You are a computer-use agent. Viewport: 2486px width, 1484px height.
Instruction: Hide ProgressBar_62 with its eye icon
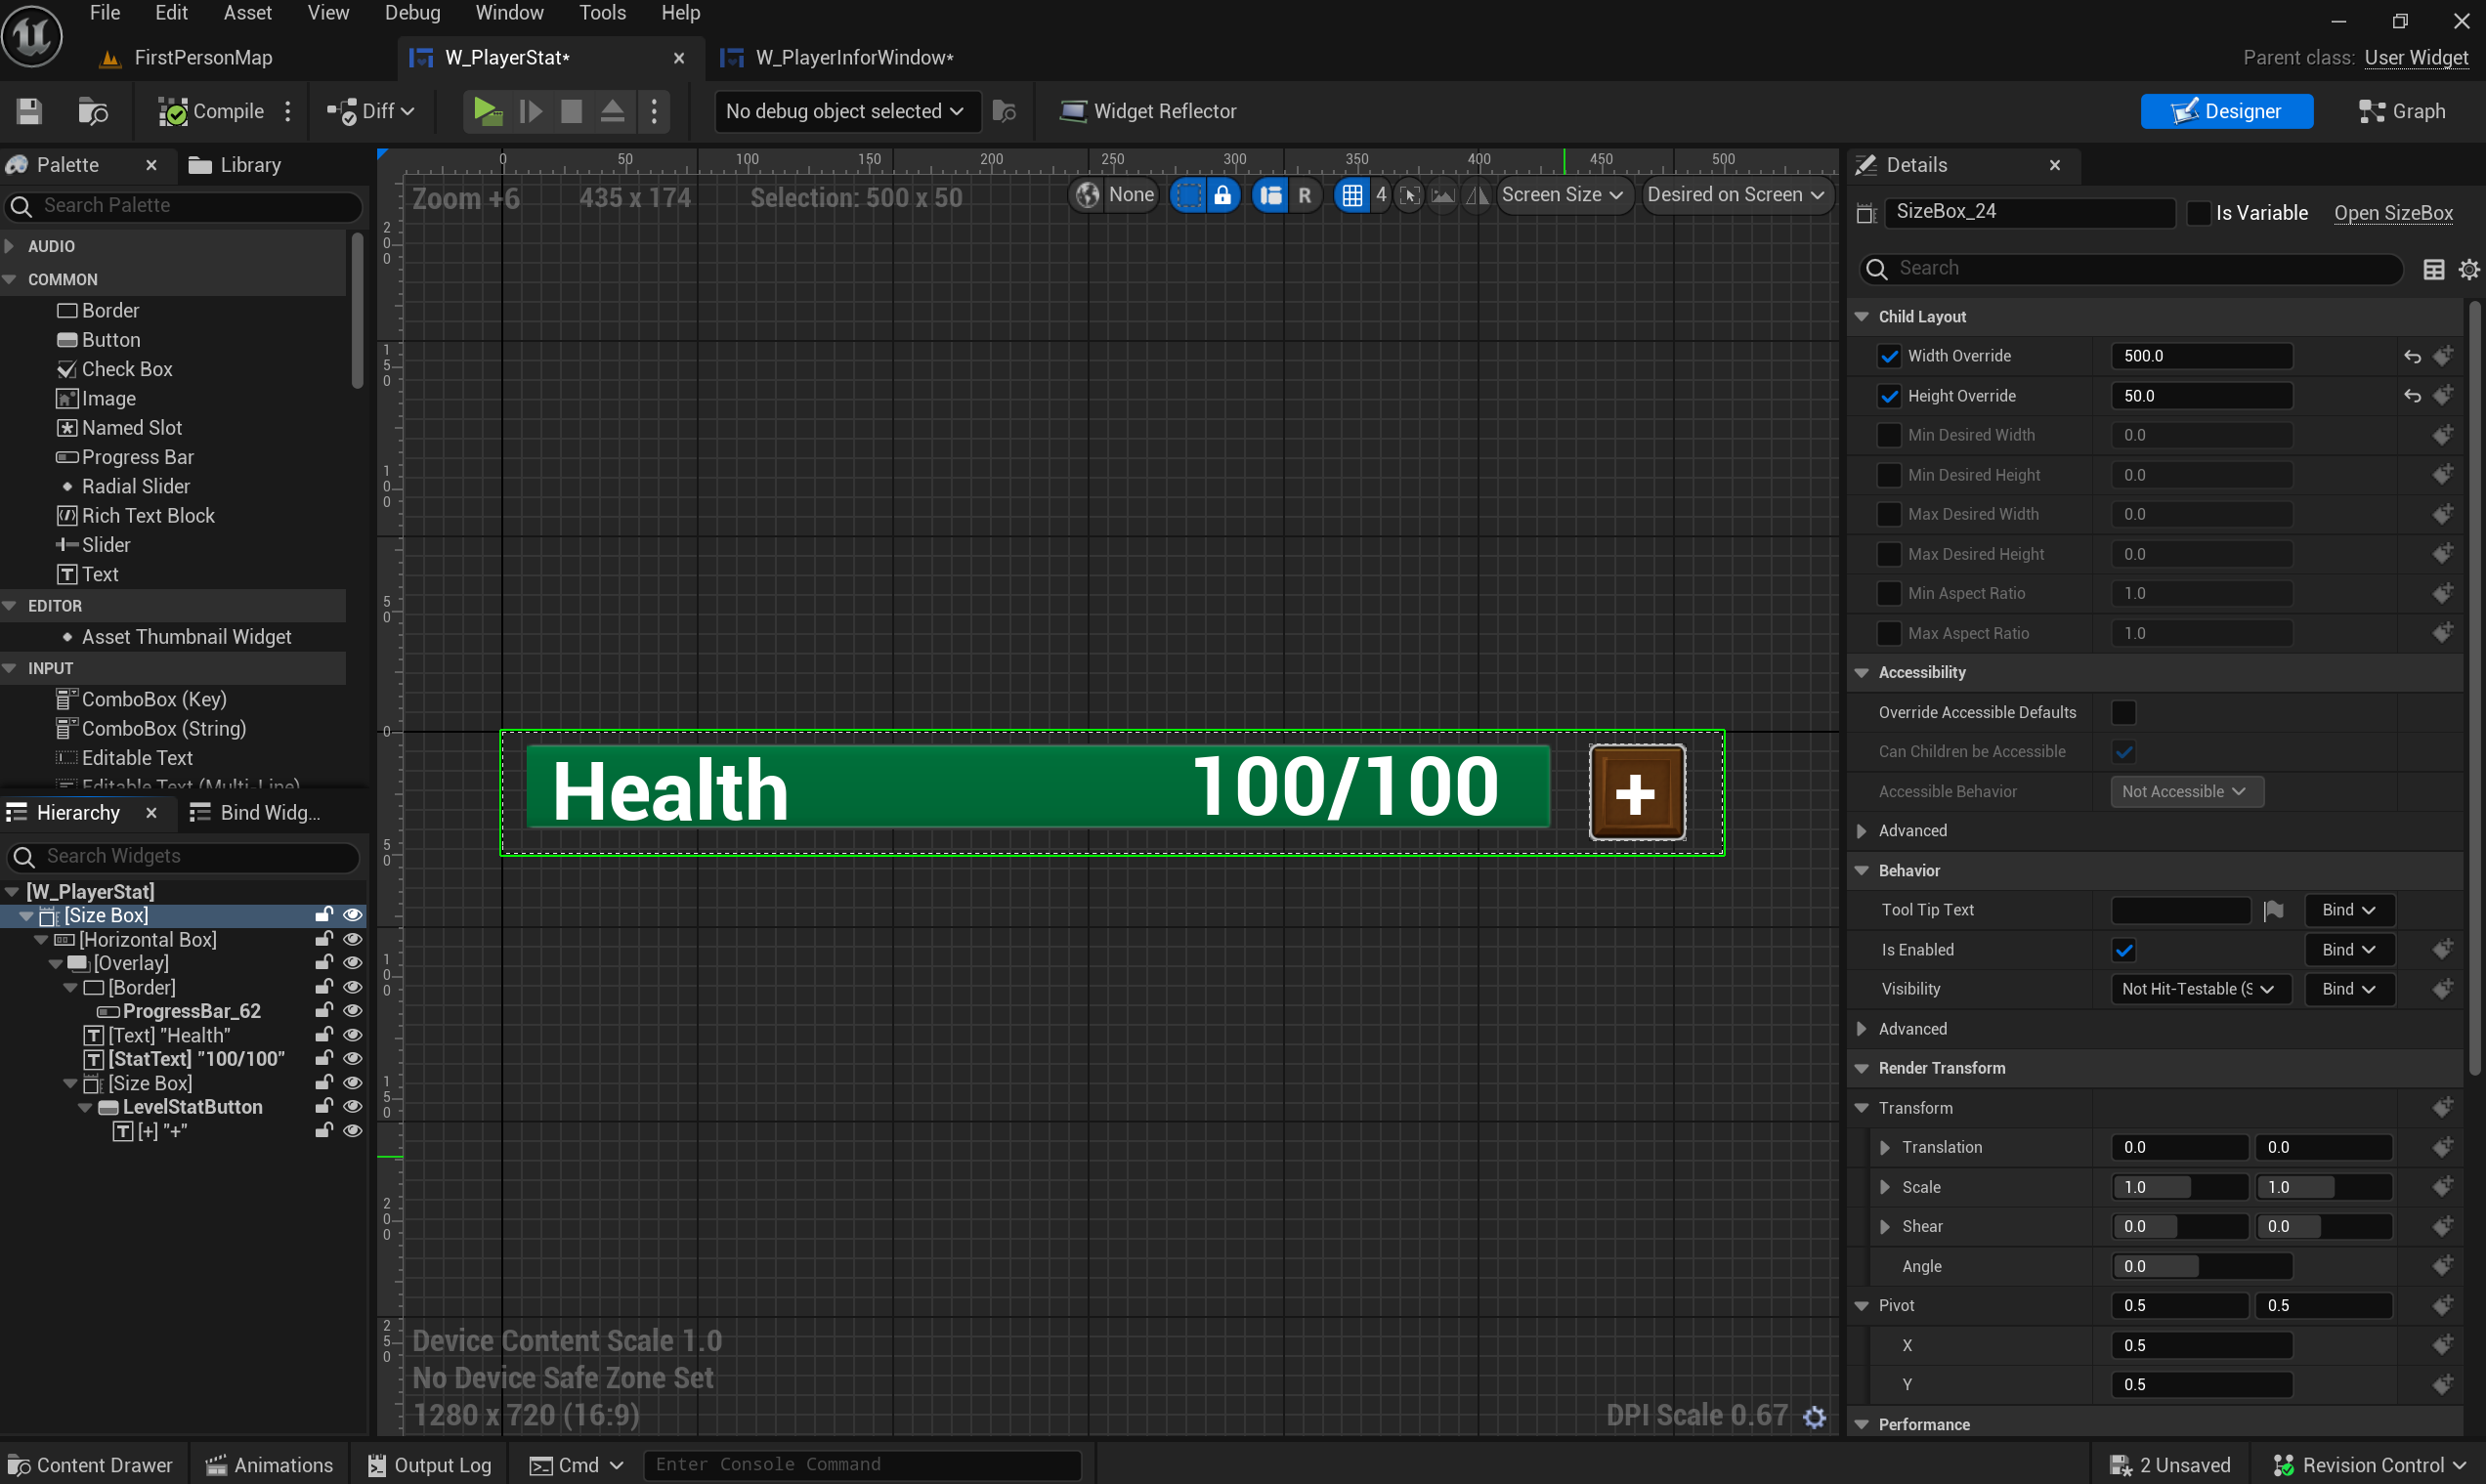(352, 1011)
